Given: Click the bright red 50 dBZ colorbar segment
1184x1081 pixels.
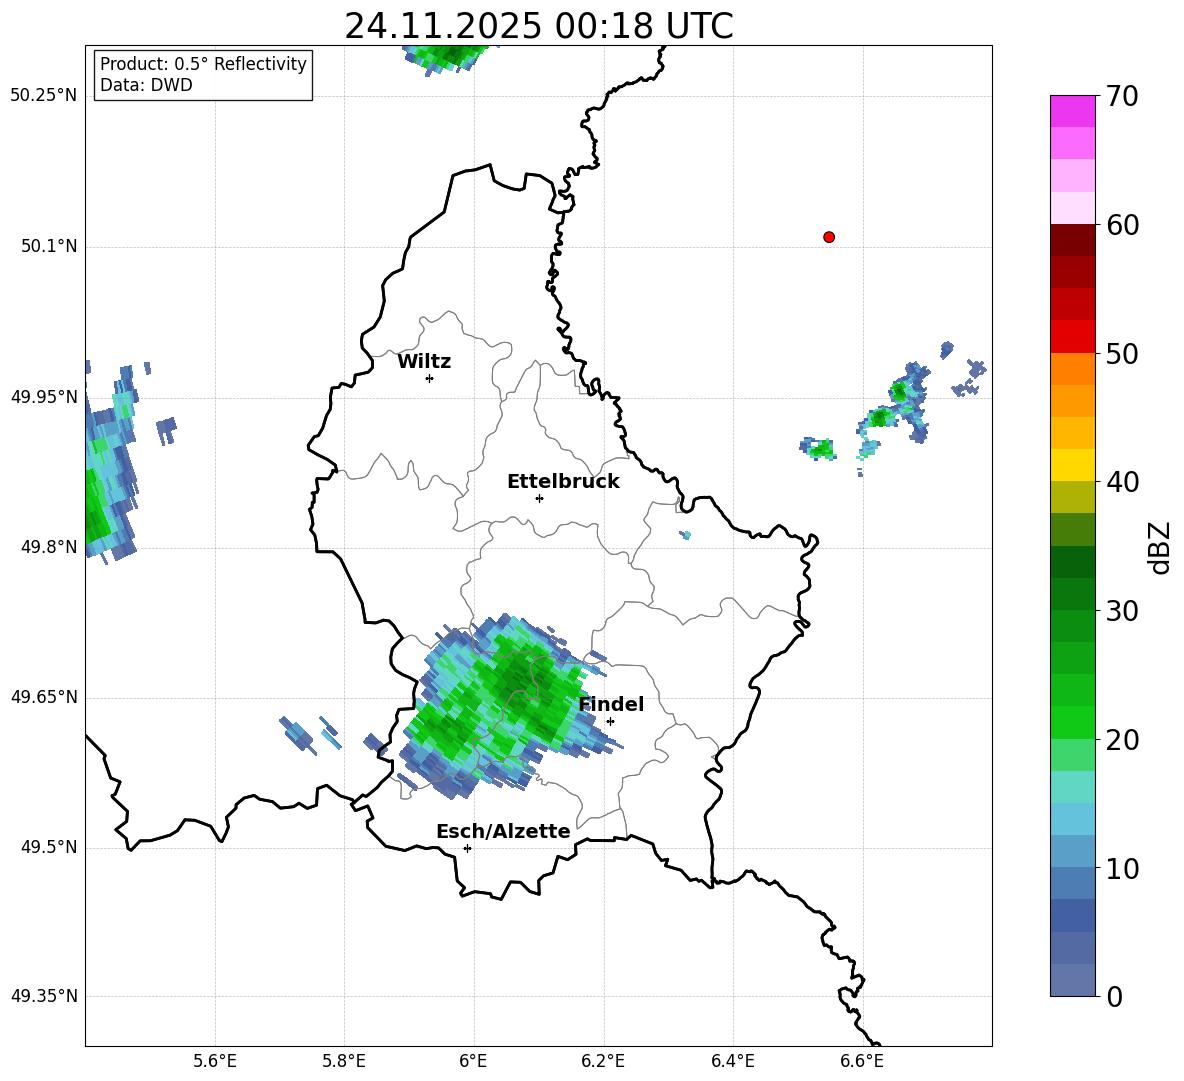Looking at the screenshot, I should [x=1072, y=337].
